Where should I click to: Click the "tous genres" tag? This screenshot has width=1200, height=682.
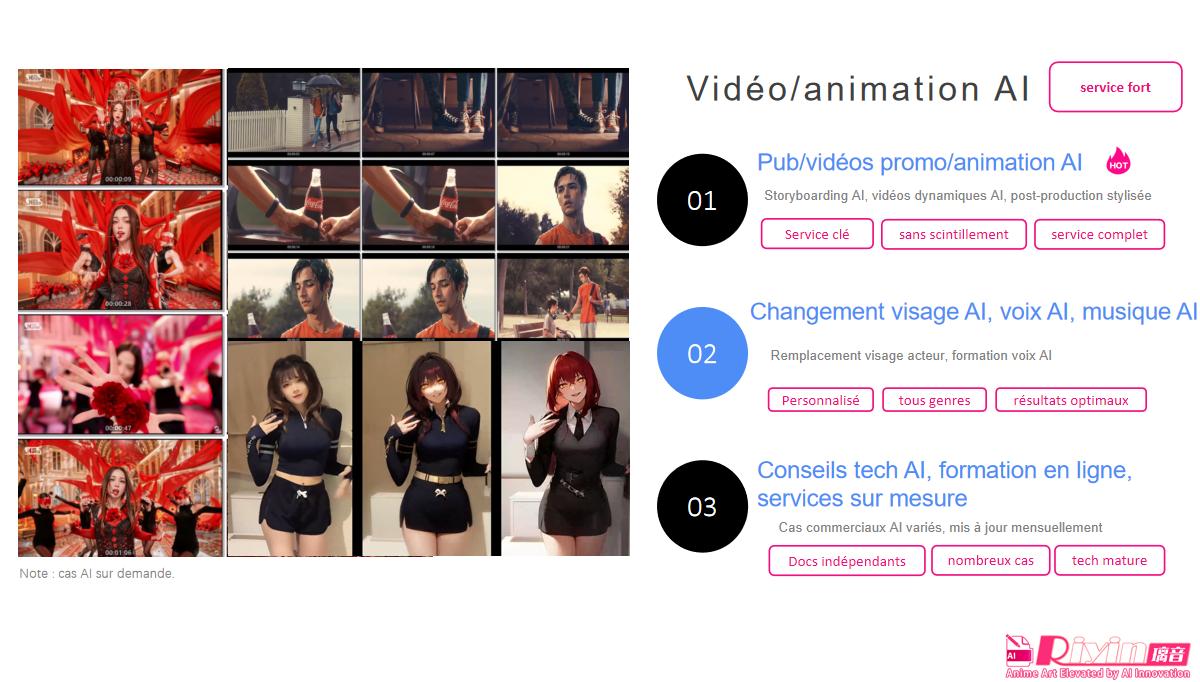coord(934,400)
